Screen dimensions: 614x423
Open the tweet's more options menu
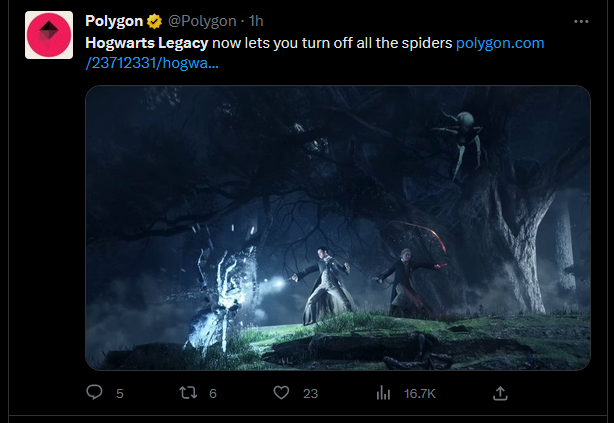point(582,21)
